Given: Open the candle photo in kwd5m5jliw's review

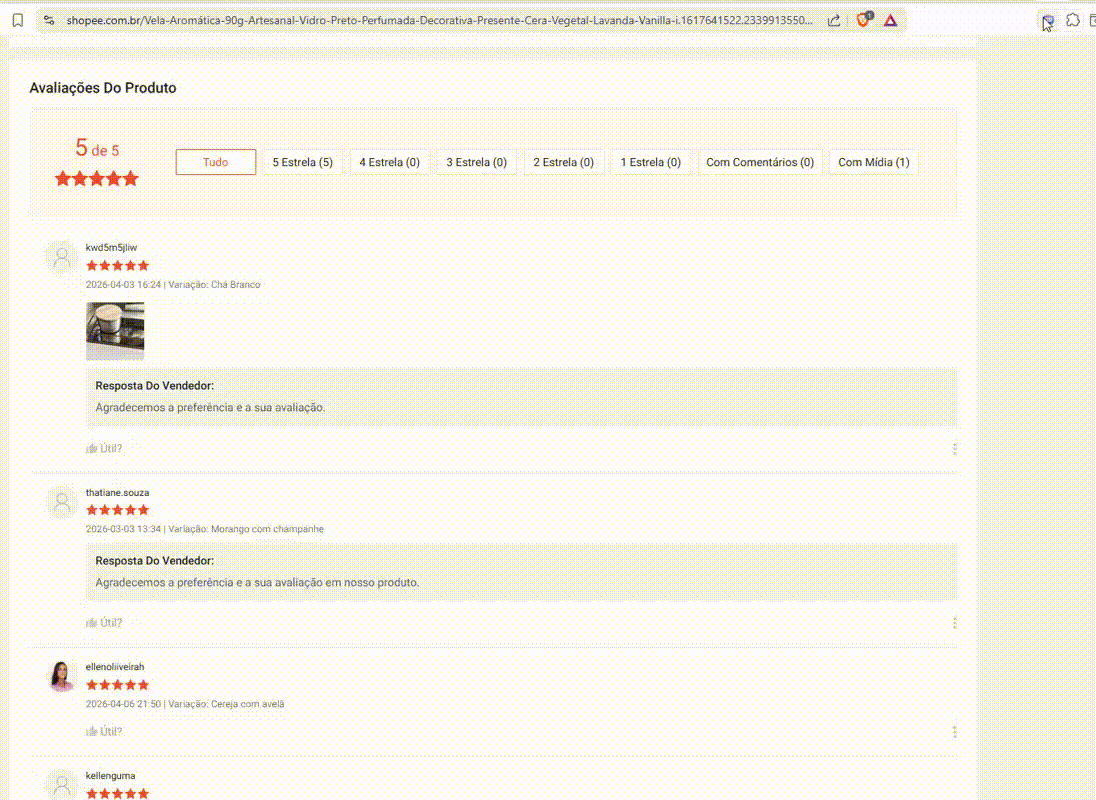Looking at the screenshot, I should pos(115,331).
